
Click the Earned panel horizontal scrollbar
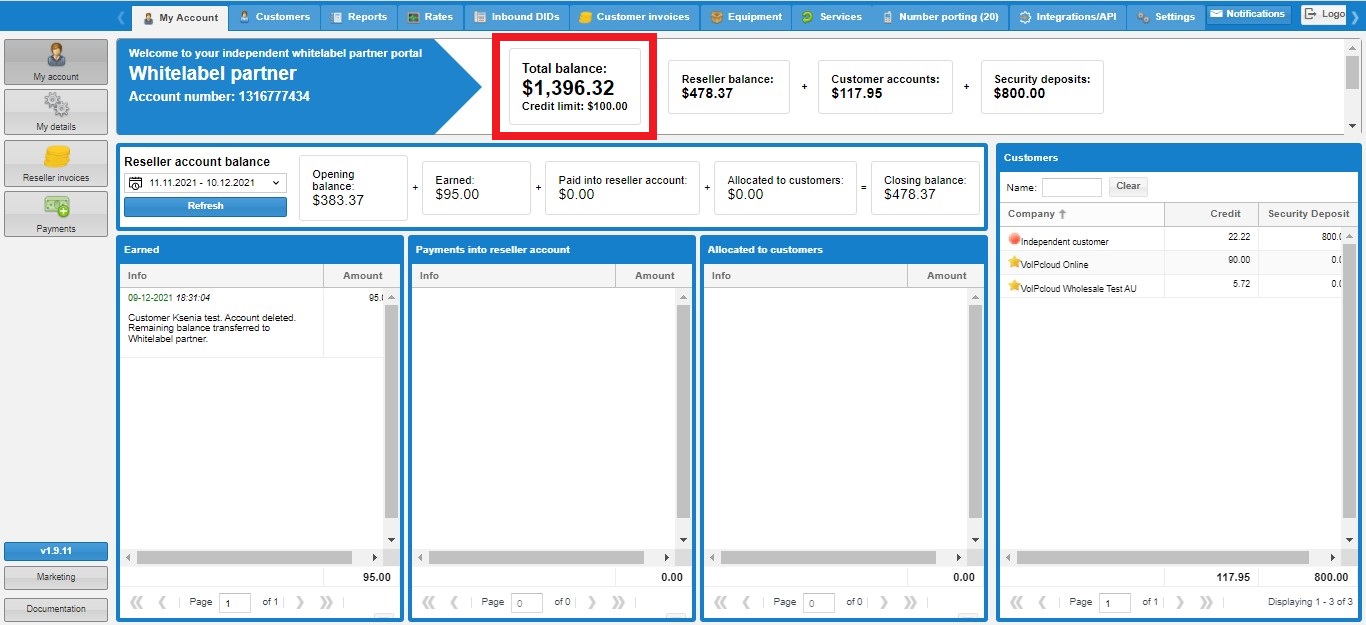[244, 558]
